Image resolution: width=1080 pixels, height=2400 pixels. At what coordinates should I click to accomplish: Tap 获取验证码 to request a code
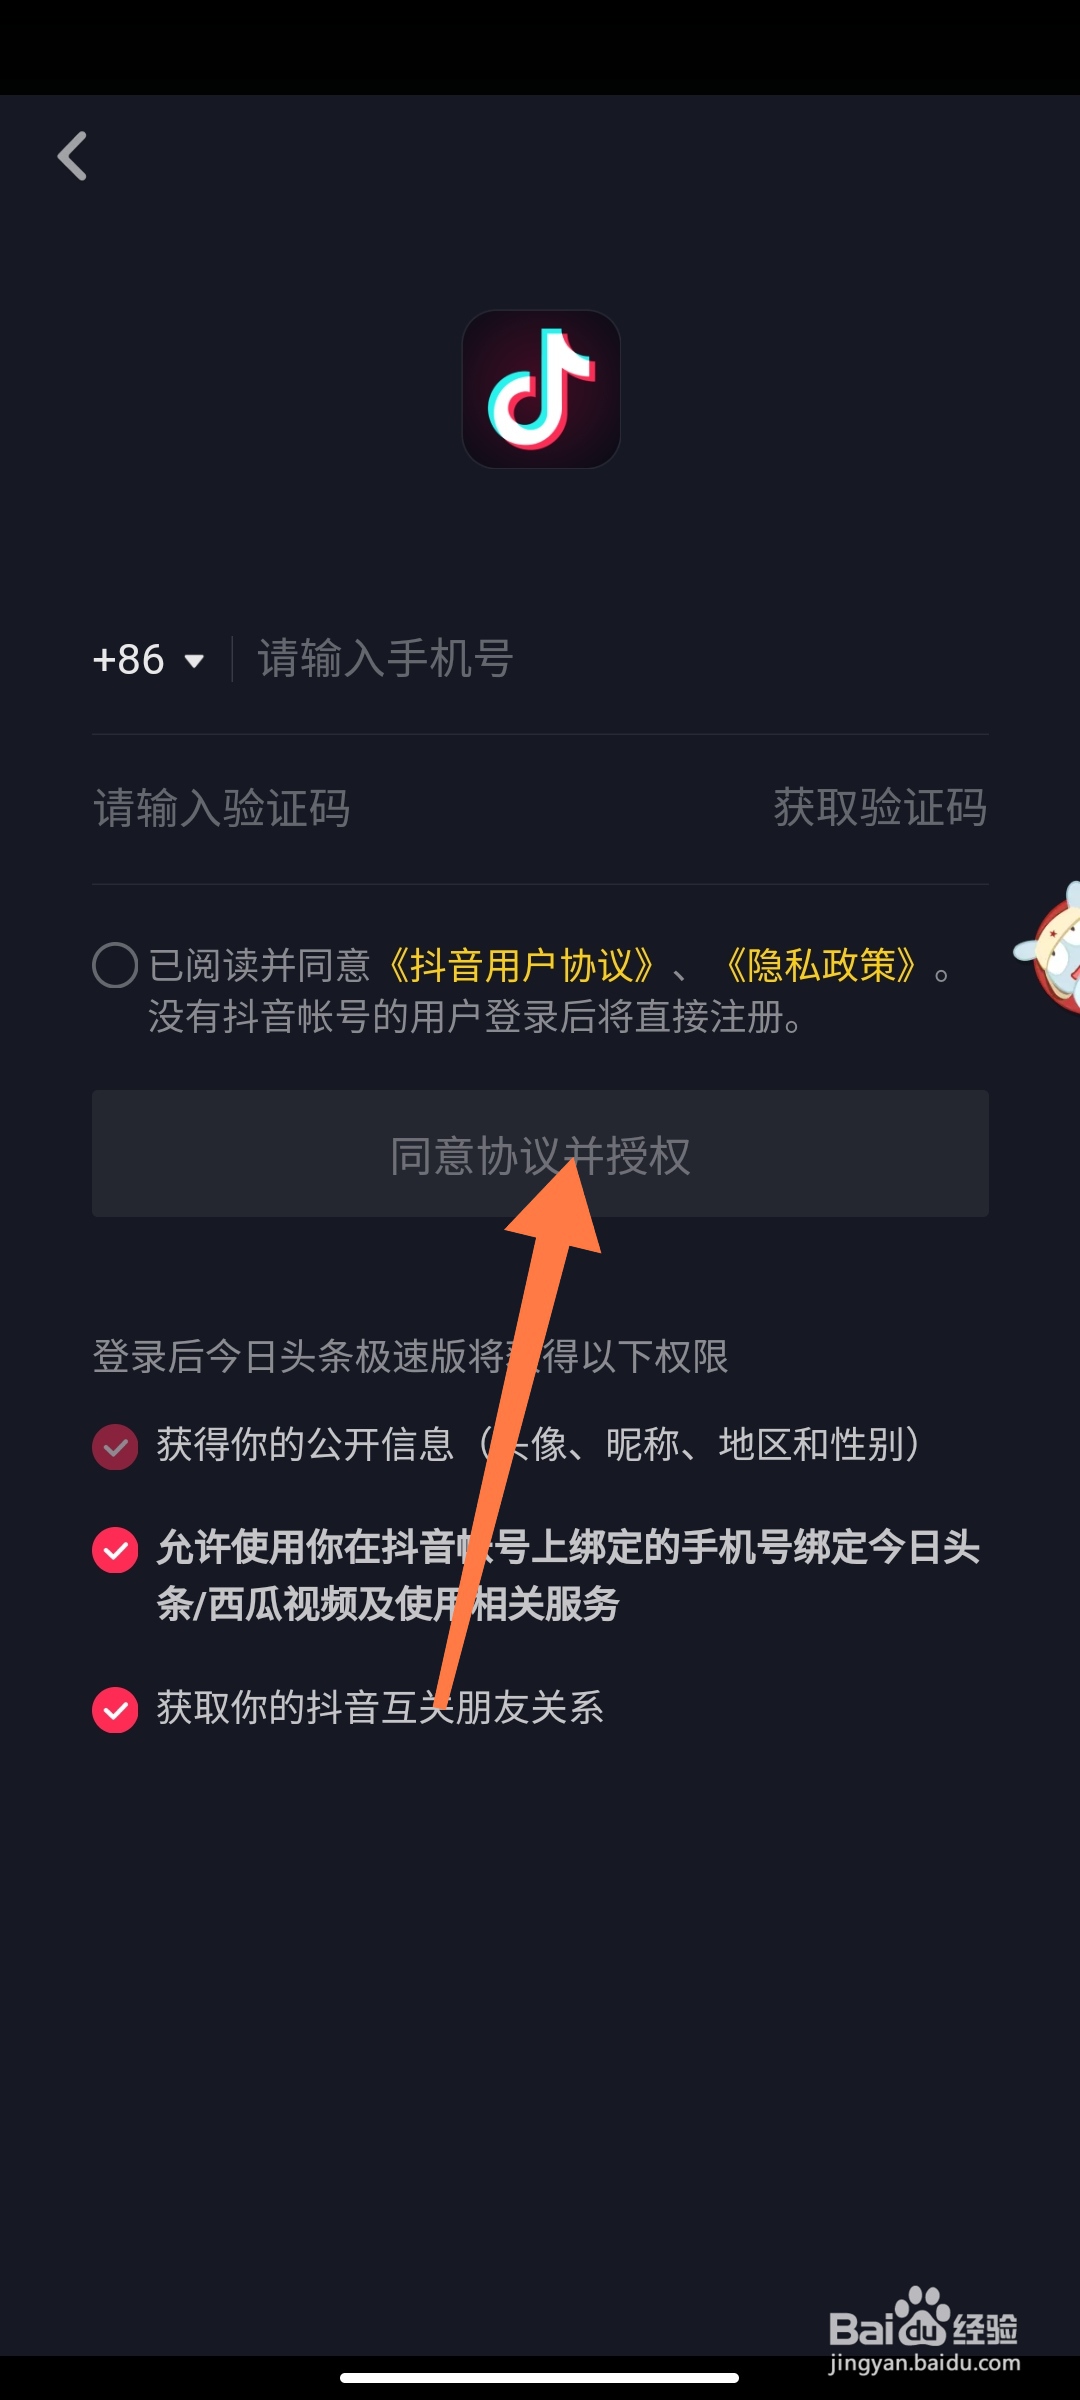[880, 807]
